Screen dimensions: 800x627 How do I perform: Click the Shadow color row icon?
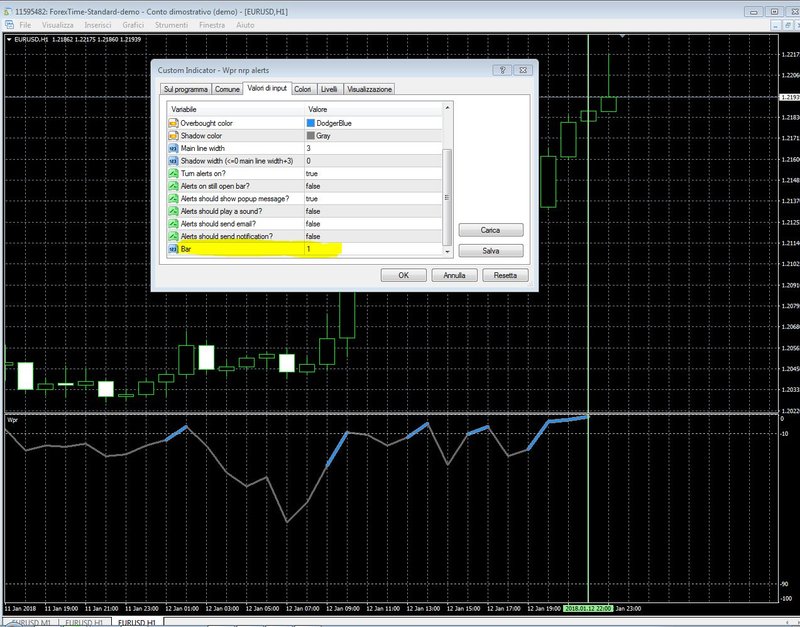173,135
